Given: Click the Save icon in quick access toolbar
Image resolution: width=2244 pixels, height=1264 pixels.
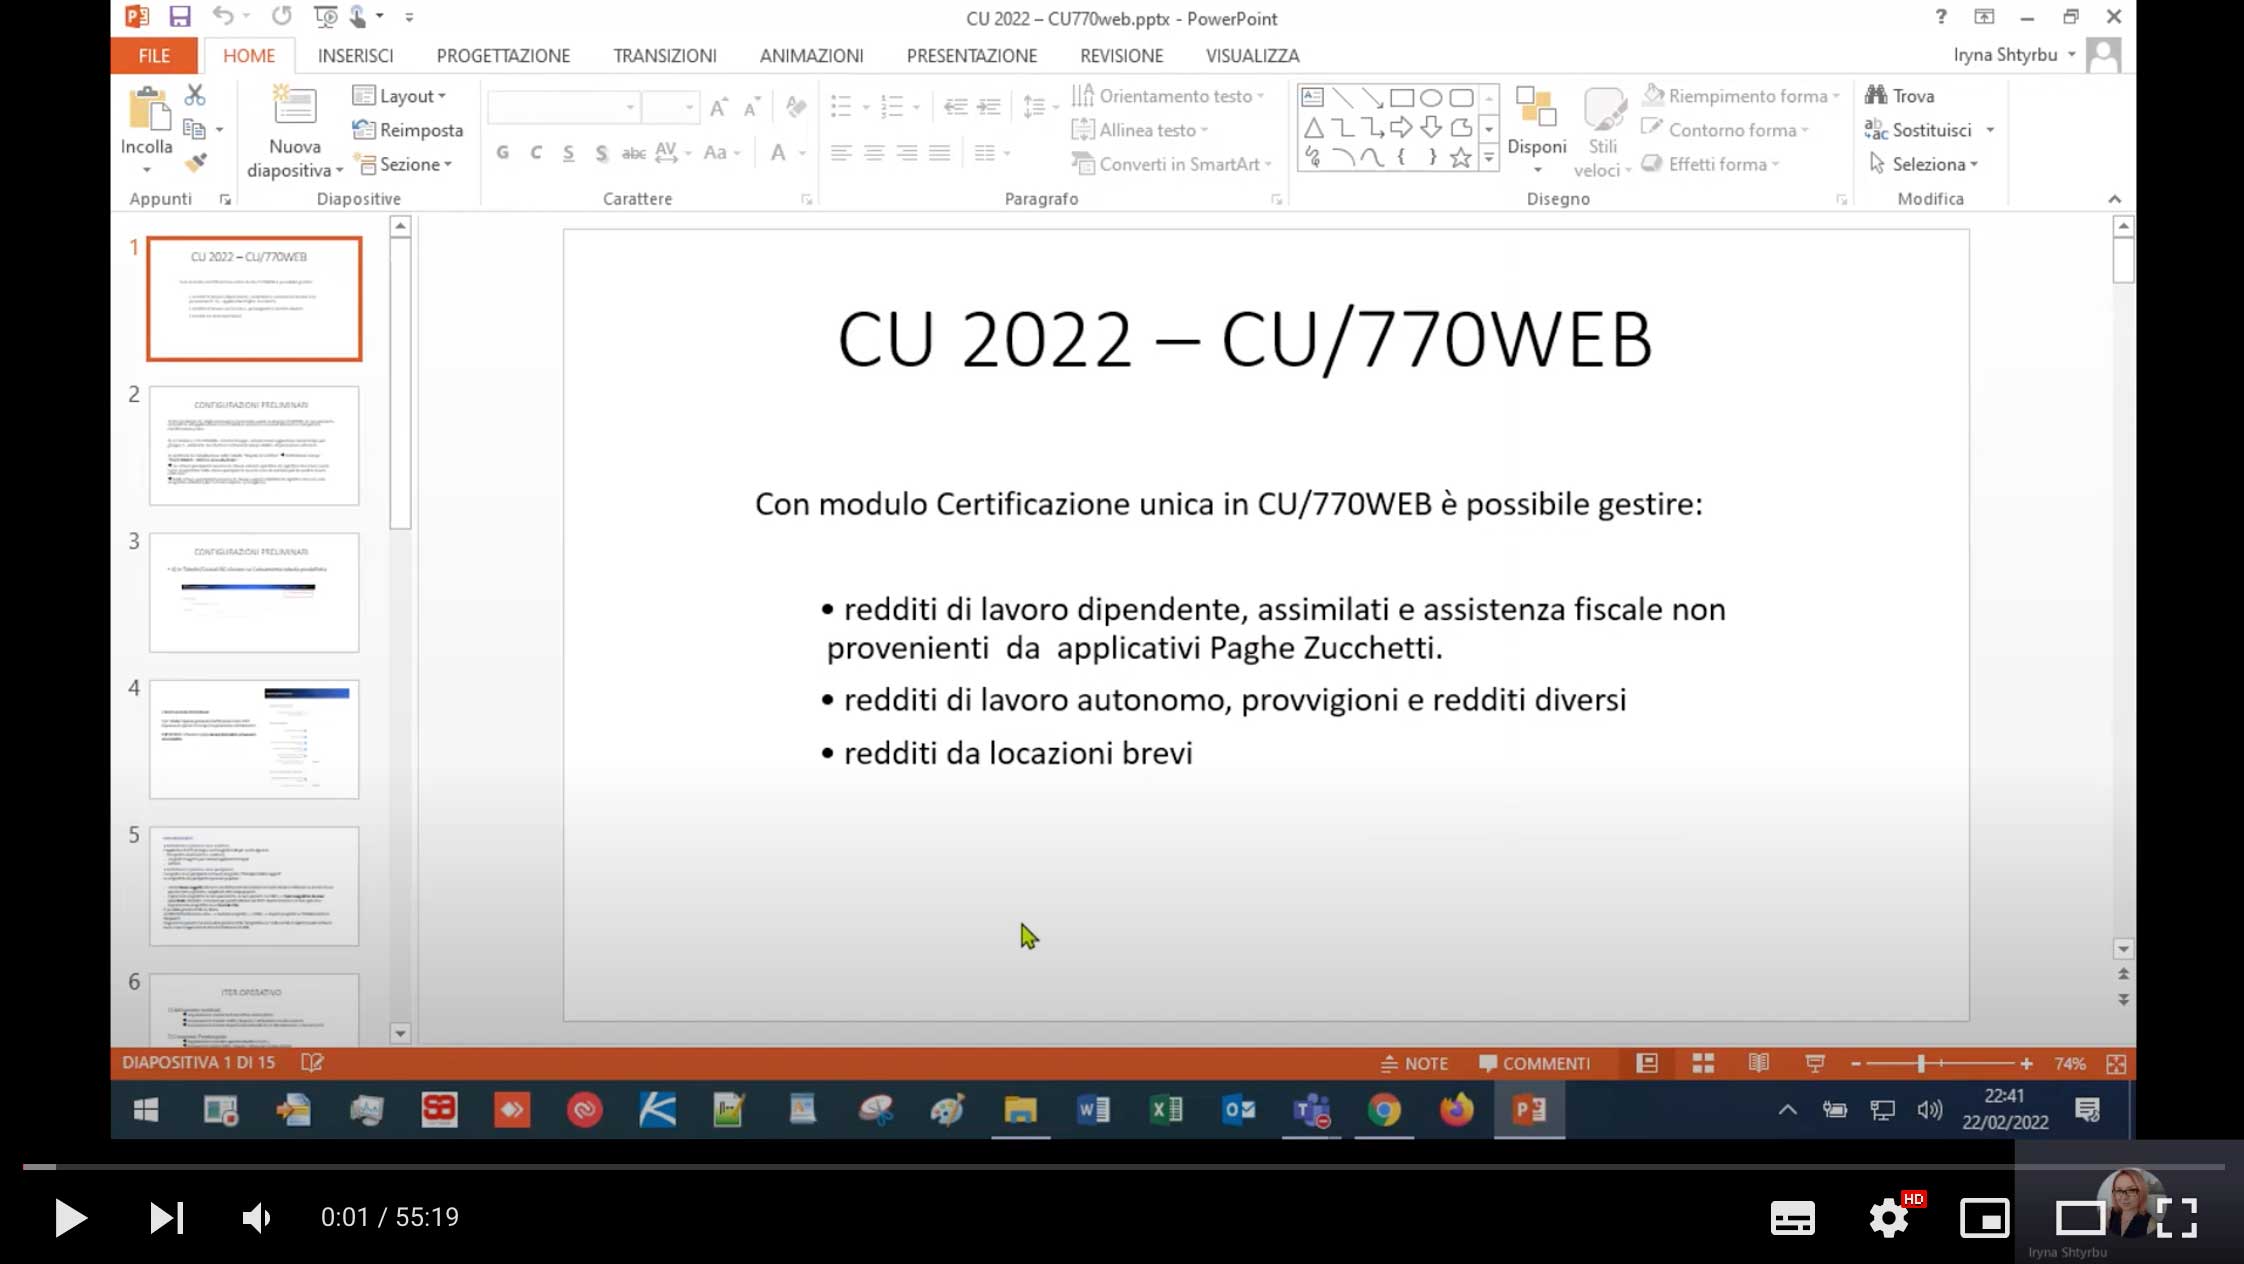Looking at the screenshot, I should (180, 16).
